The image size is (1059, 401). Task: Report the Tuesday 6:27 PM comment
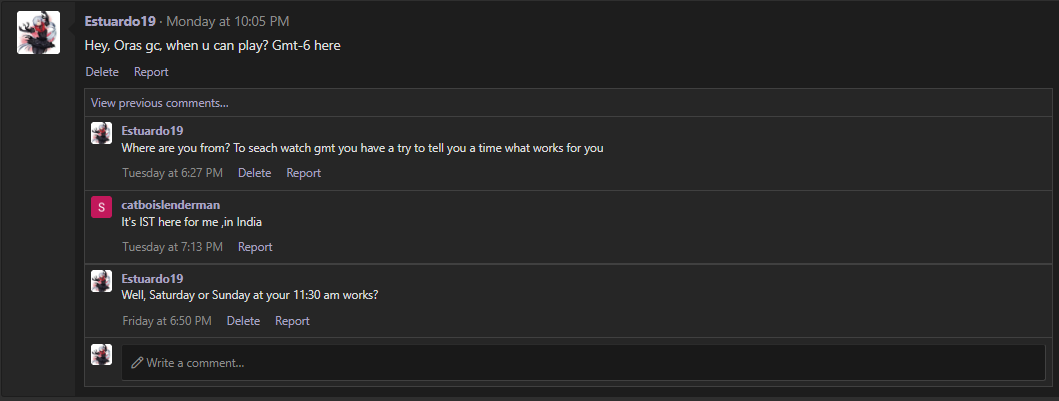pyautogui.click(x=303, y=173)
